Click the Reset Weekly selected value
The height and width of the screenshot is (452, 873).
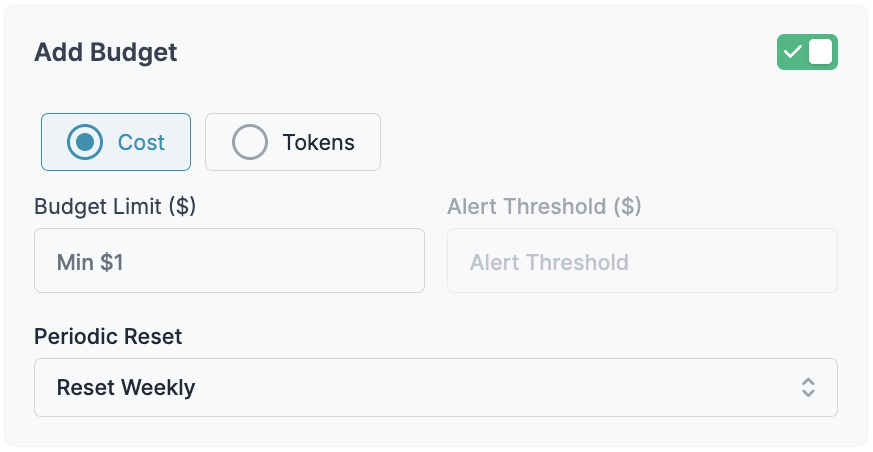click(x=126, y=387)
